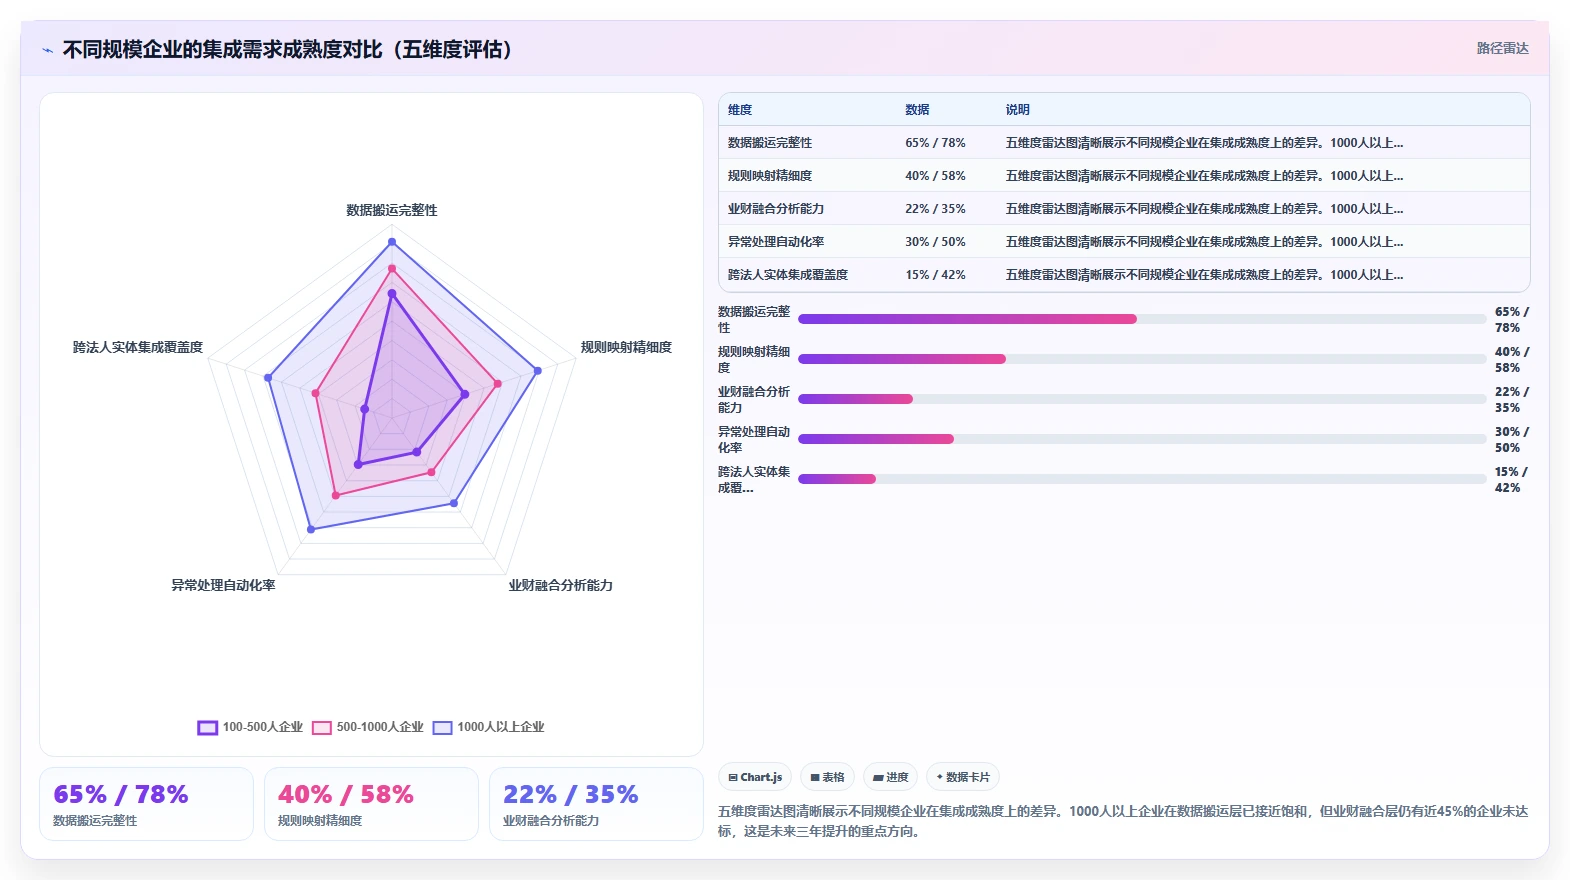Click the 维度 column header
The image size is (1570, 880).
click(x=740, y=110)
